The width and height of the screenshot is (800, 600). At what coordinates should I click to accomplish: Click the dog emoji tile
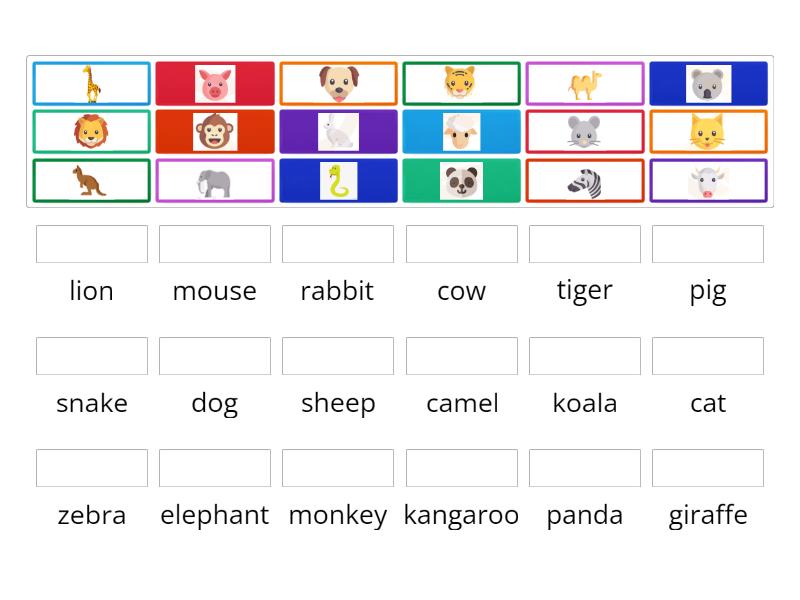[x=338, y=83]
